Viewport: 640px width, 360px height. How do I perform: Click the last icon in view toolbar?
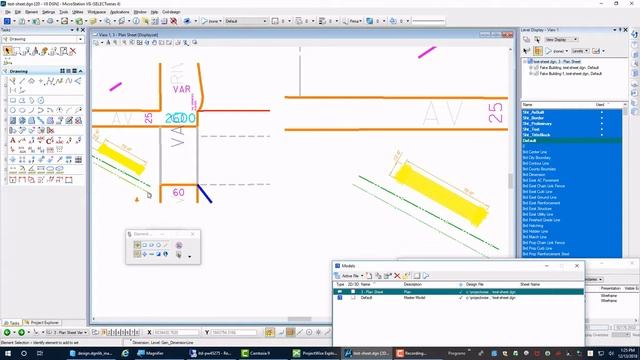pos(195,42)
